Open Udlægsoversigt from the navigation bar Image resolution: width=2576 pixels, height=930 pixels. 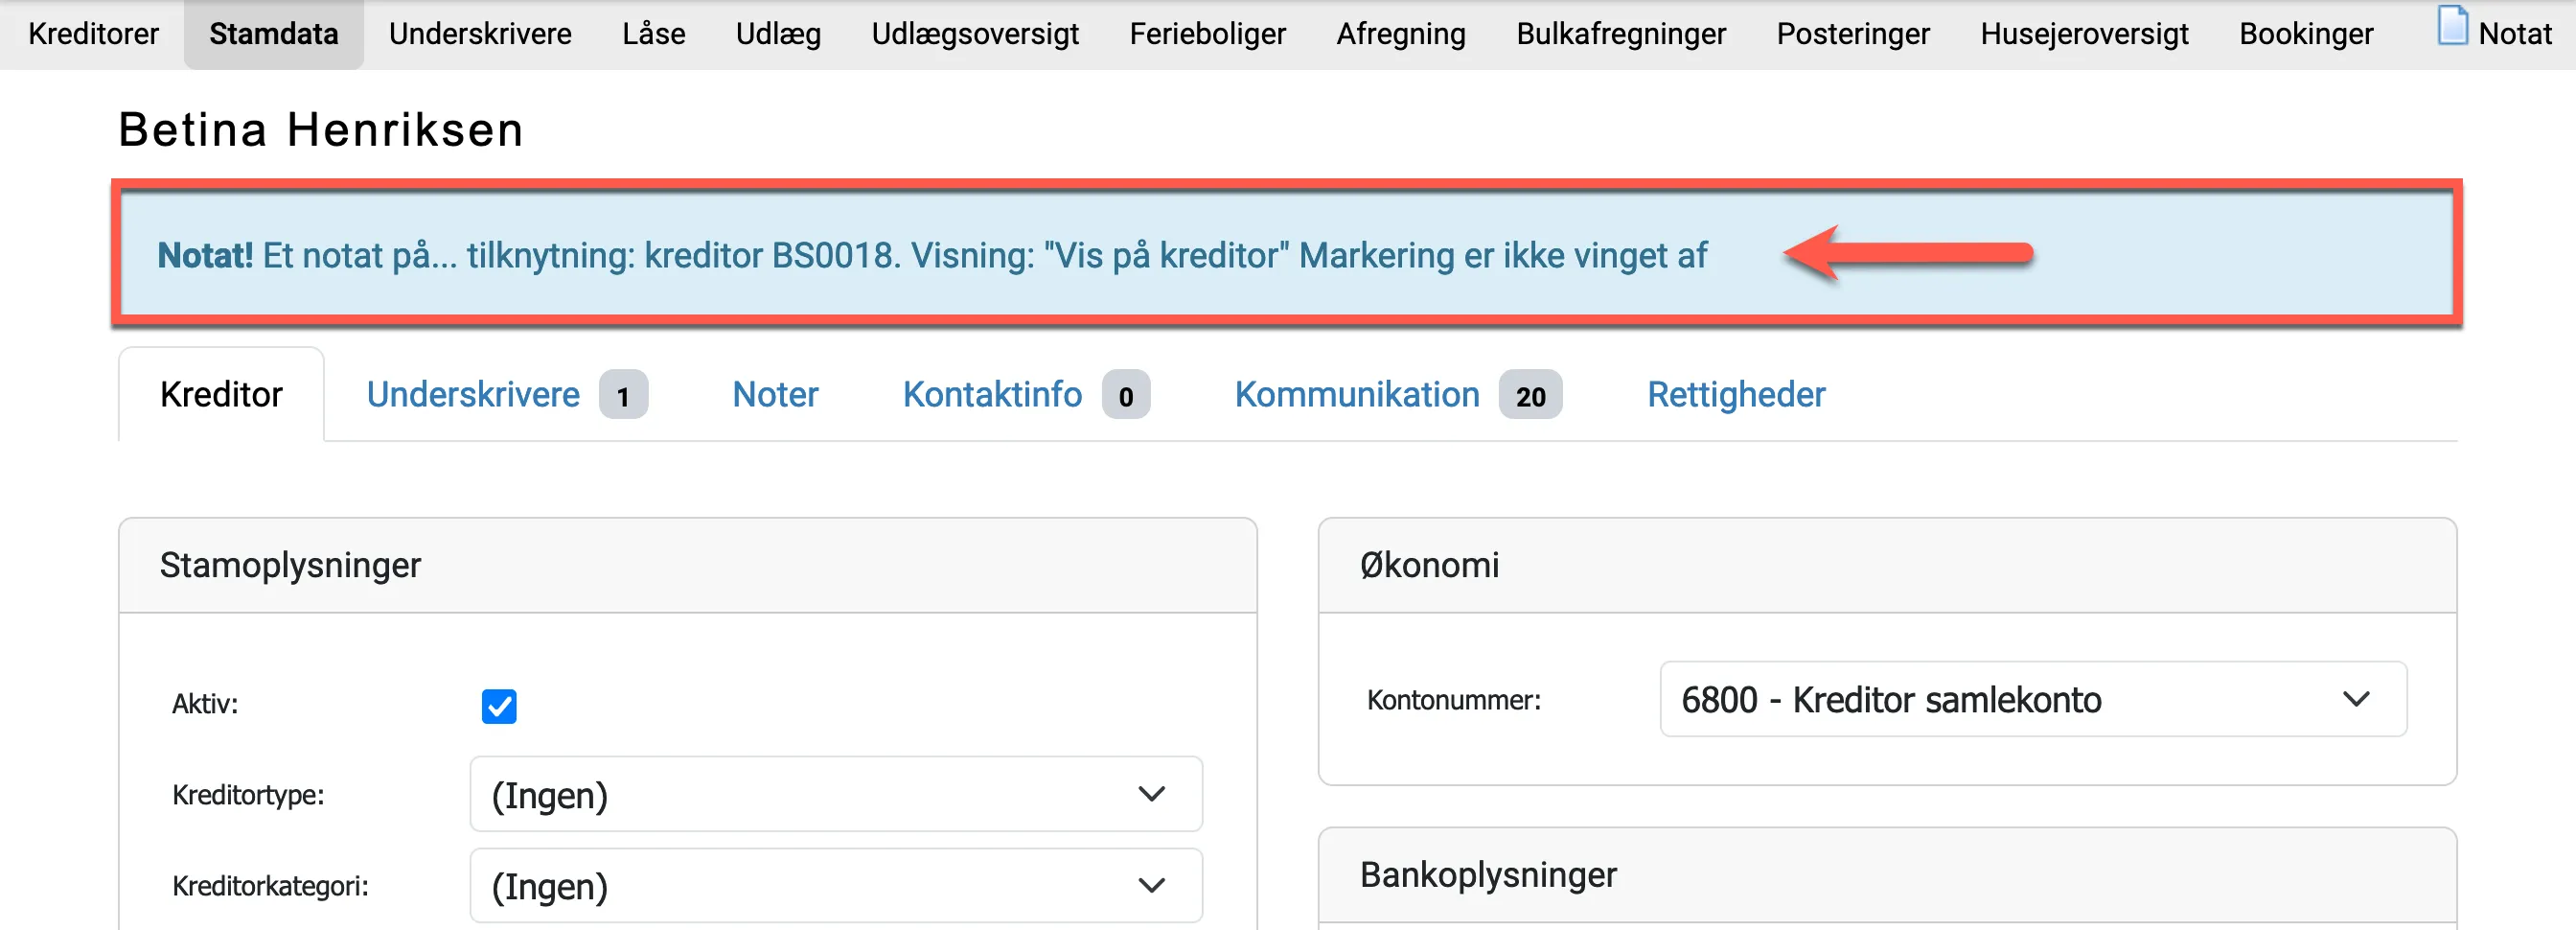(x=975, y=33)
